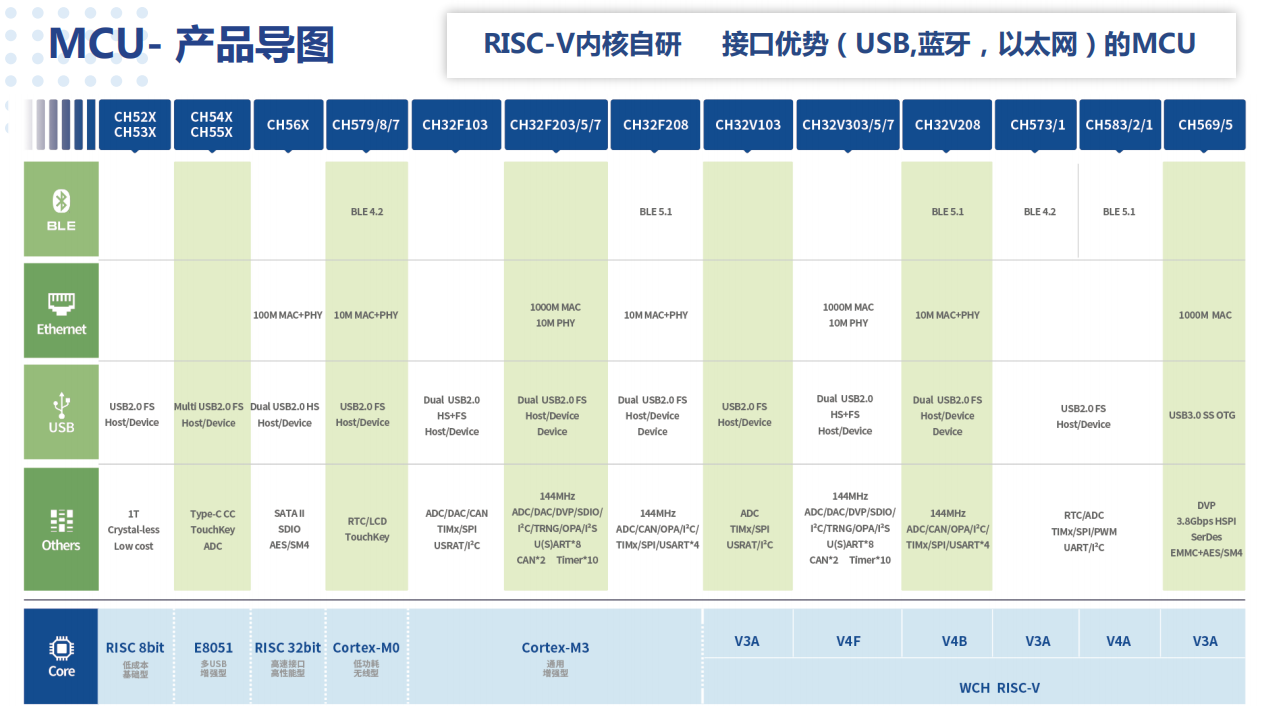Click the MCU- 产品导图 slide title
The image size is (1276, 715).
pos(191,45)
